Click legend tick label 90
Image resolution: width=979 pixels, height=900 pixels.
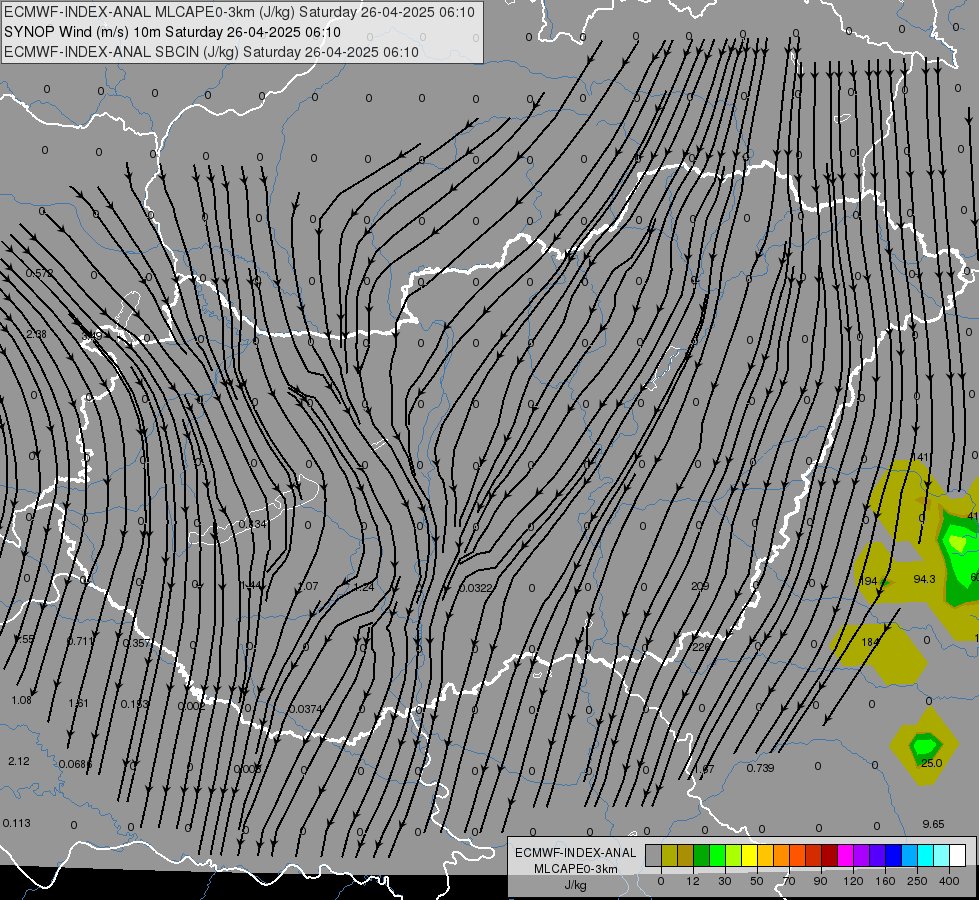820,881
